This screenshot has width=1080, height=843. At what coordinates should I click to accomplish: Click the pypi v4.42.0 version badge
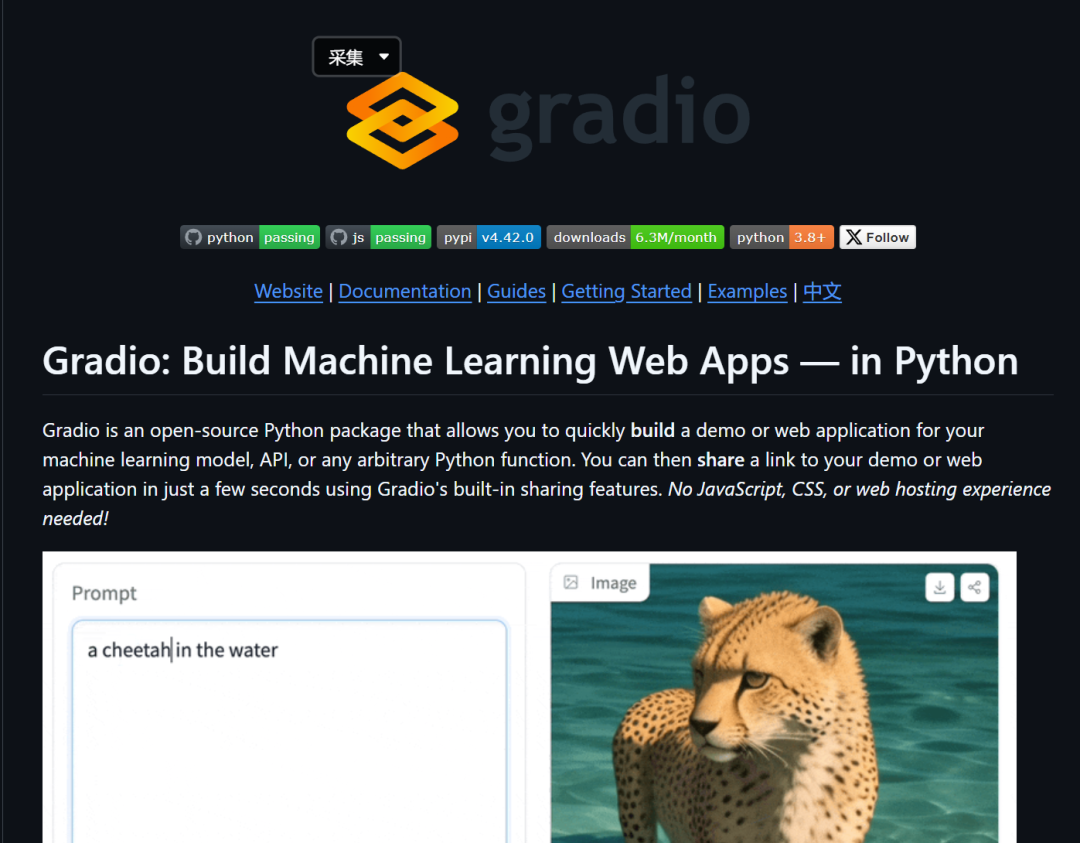(488, 237)
